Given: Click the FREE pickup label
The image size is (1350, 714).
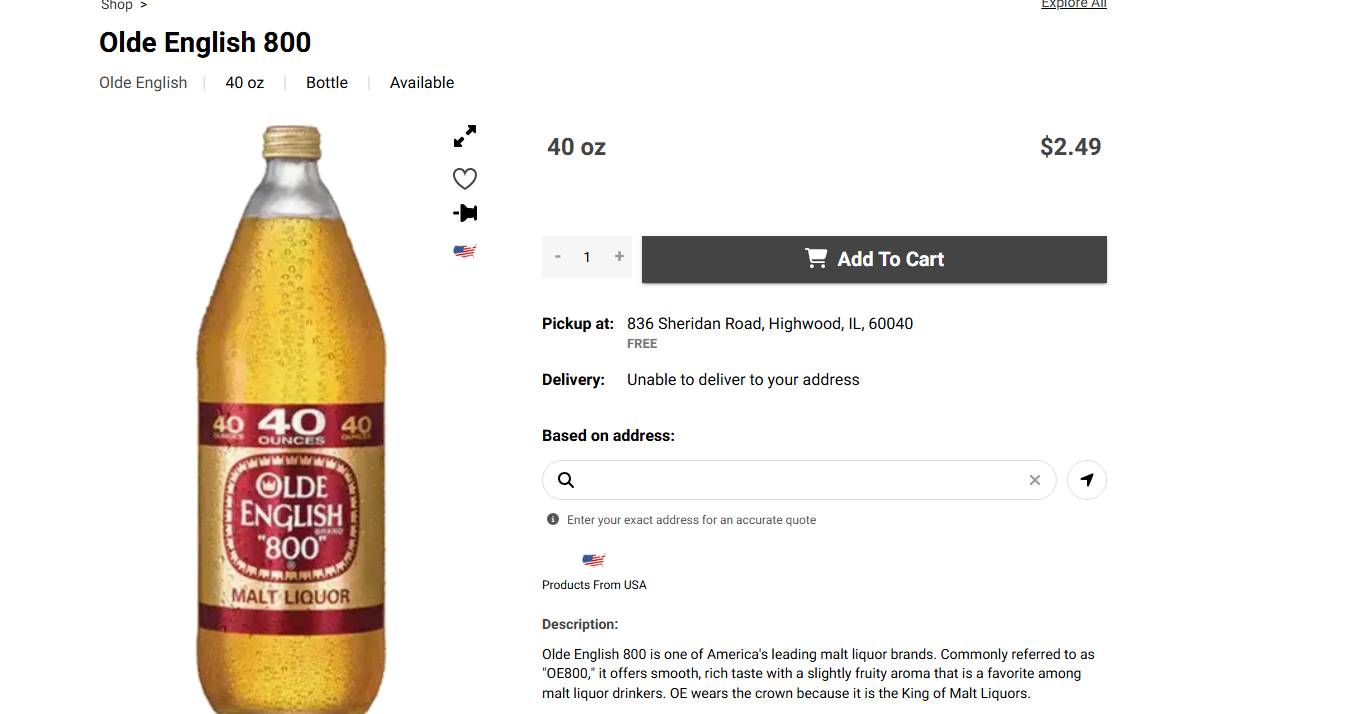Looking at the screenshot, I should click(642, 344).
